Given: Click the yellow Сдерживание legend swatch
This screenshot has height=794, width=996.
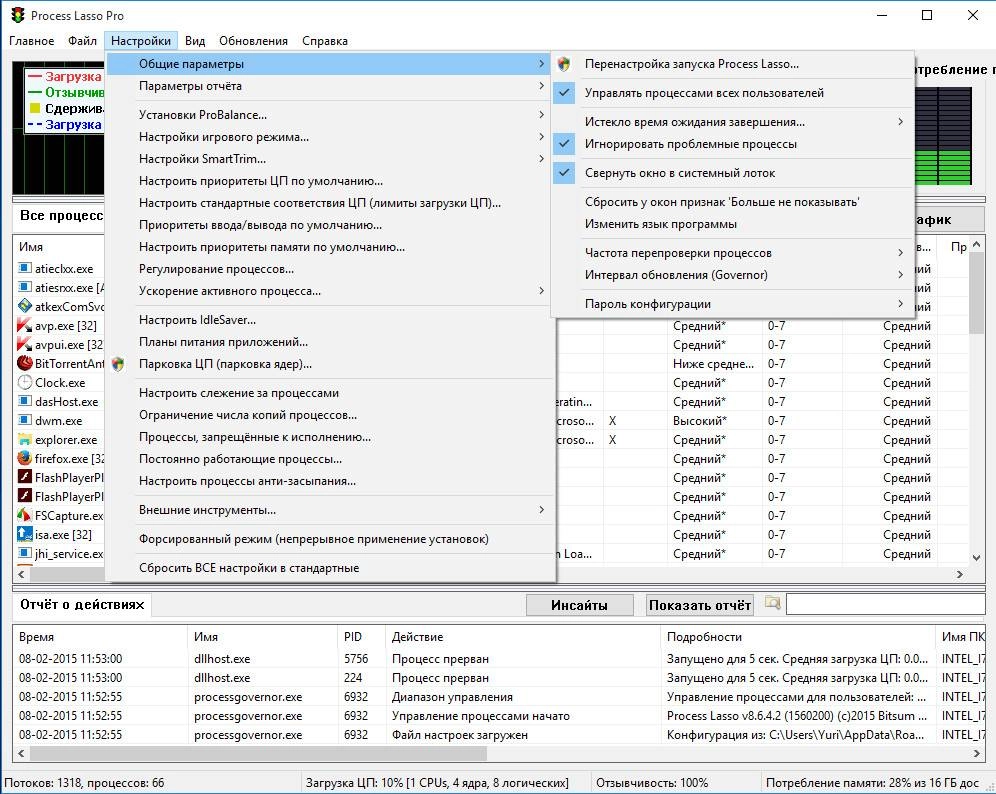Looking at the screenshot, I should (35, 108).
